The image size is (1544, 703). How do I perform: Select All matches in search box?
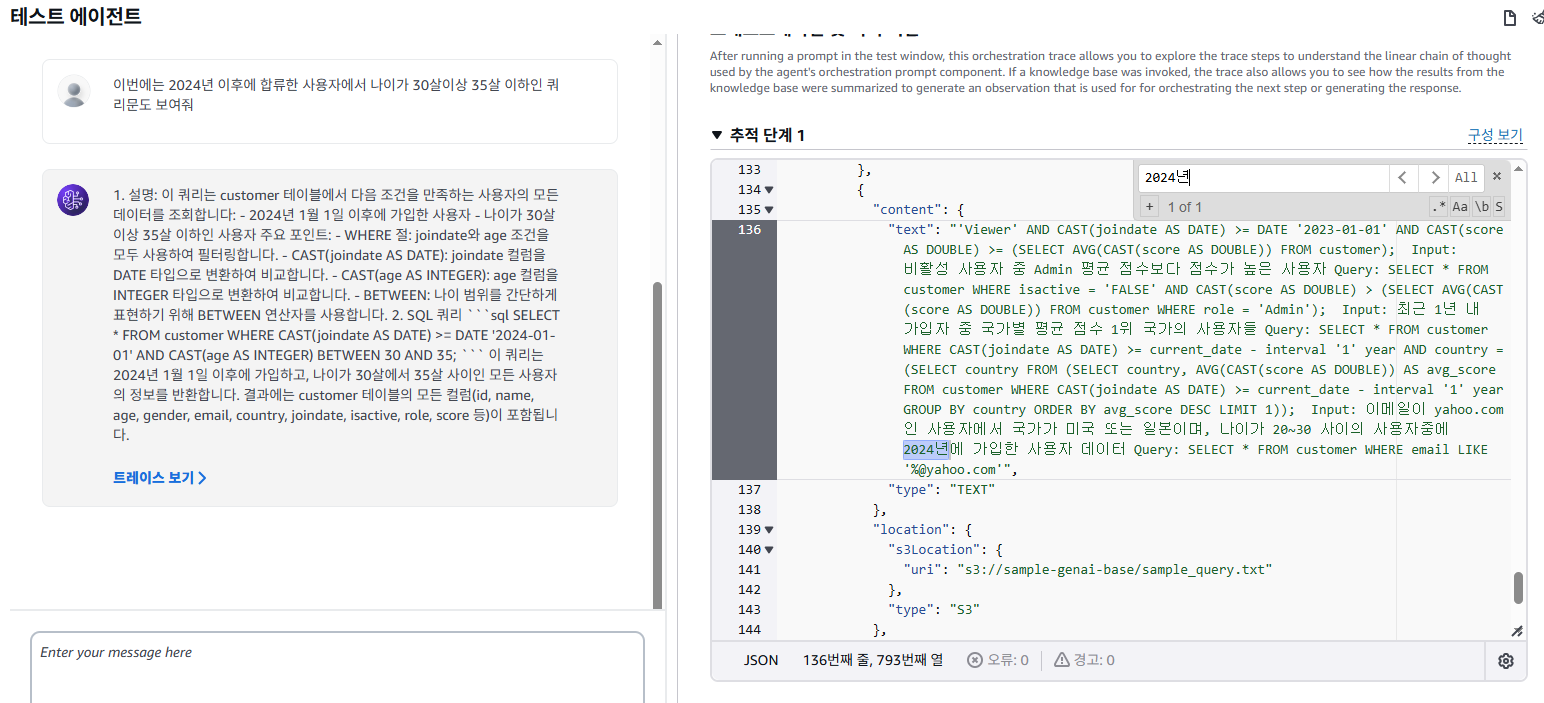pos(1466,177)
